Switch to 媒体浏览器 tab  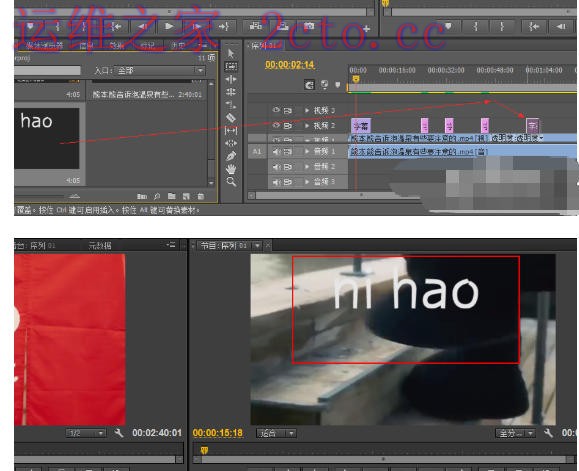coord(45,46)
